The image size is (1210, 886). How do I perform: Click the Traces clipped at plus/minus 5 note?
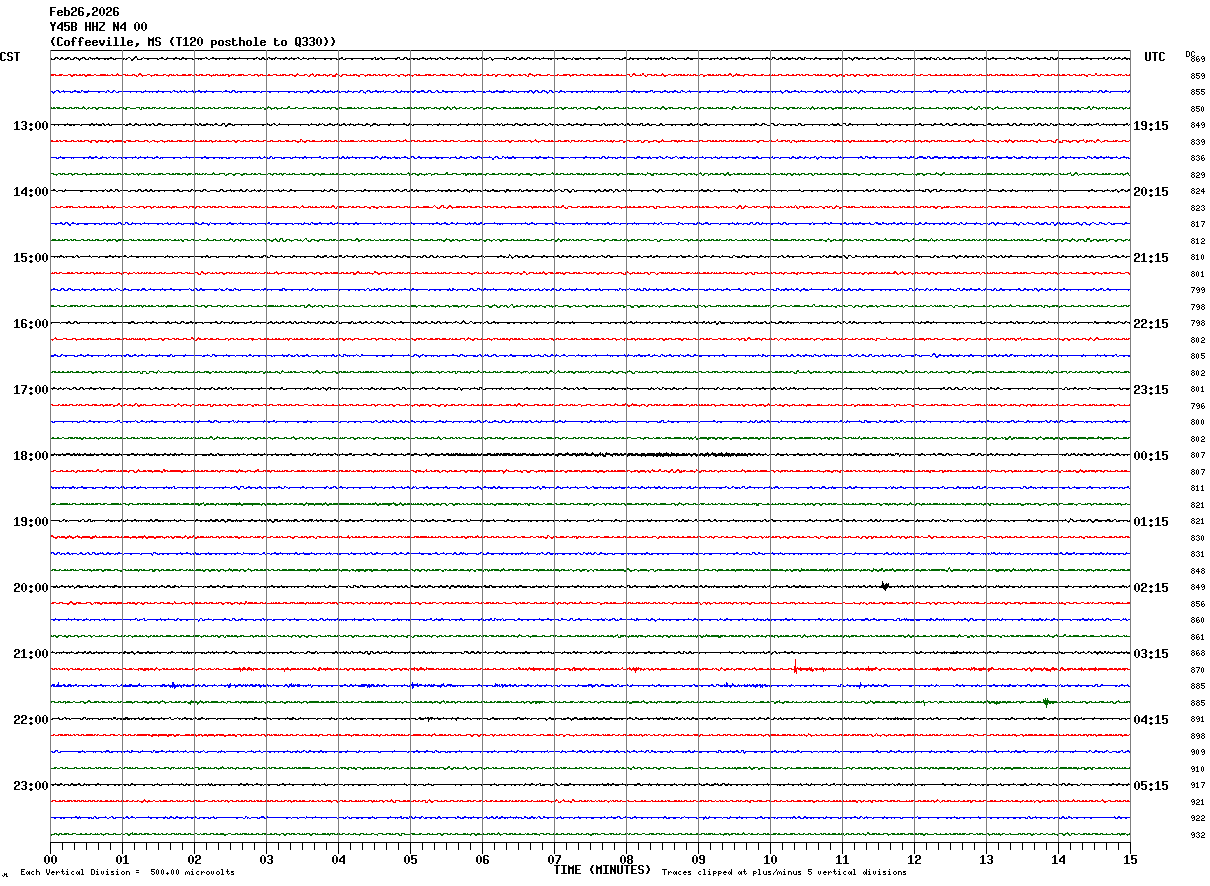click(x=784, y=873)
